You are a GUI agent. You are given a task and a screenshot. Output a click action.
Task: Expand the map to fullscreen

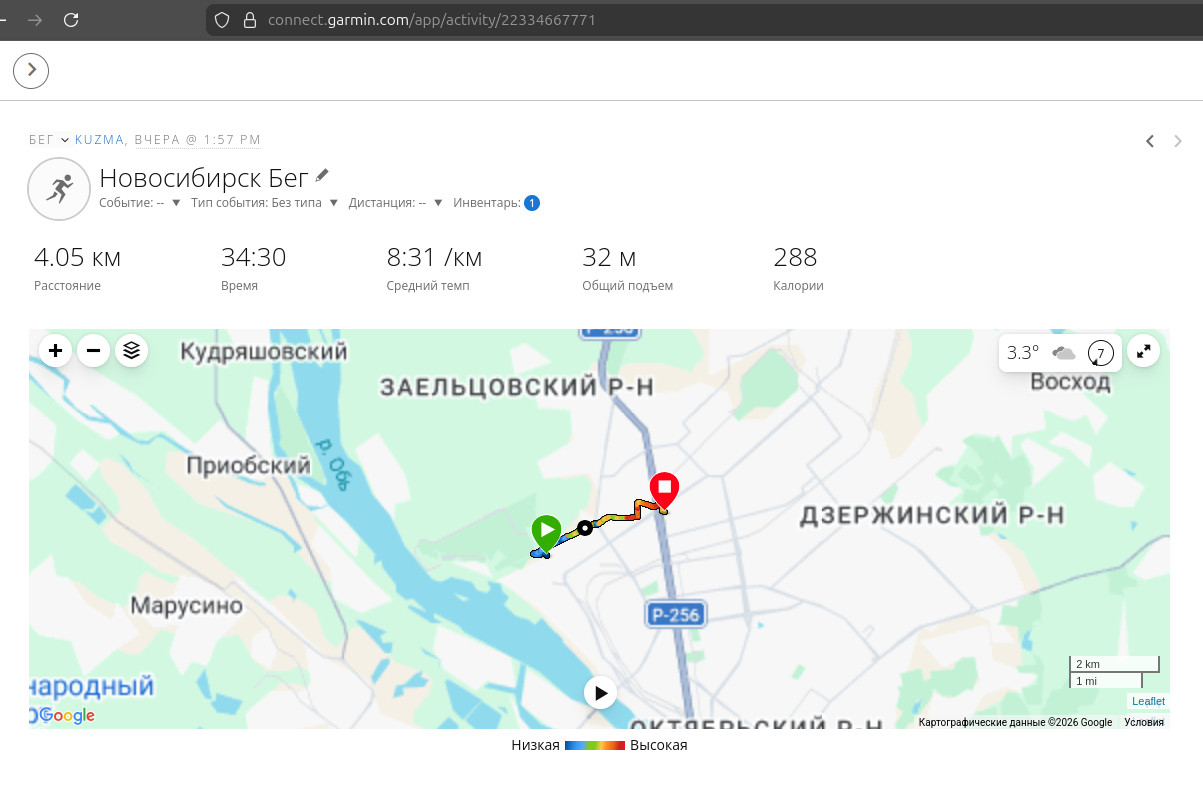pos(1144,352)
